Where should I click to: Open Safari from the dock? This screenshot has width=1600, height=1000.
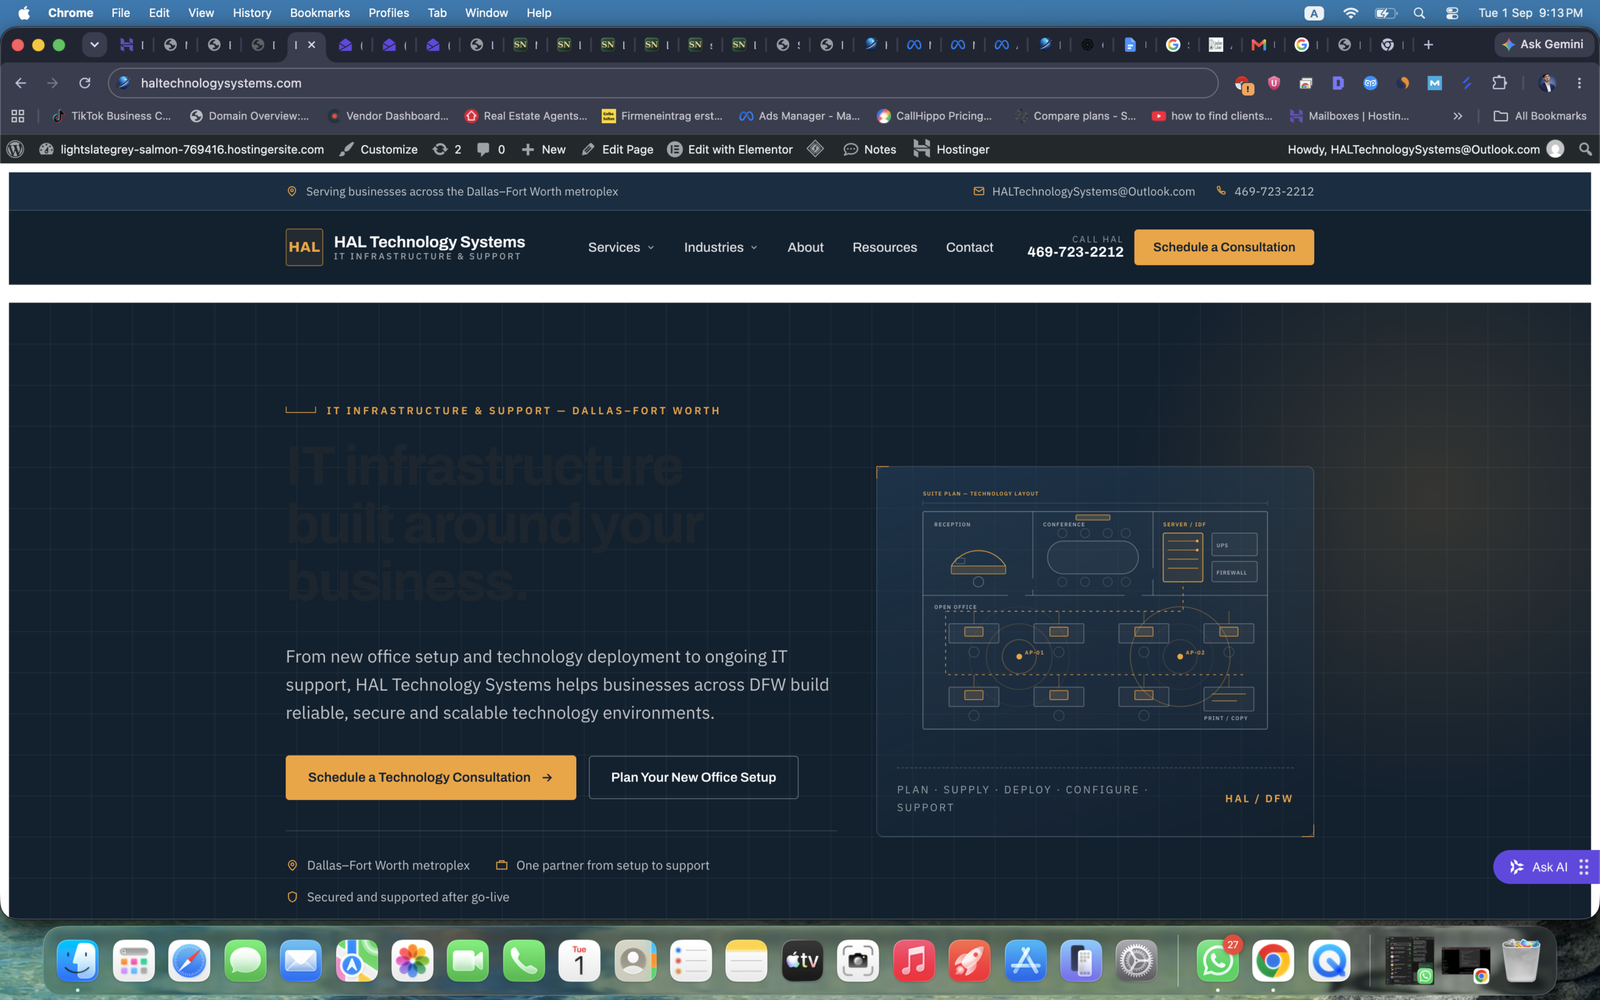point(189,961)
